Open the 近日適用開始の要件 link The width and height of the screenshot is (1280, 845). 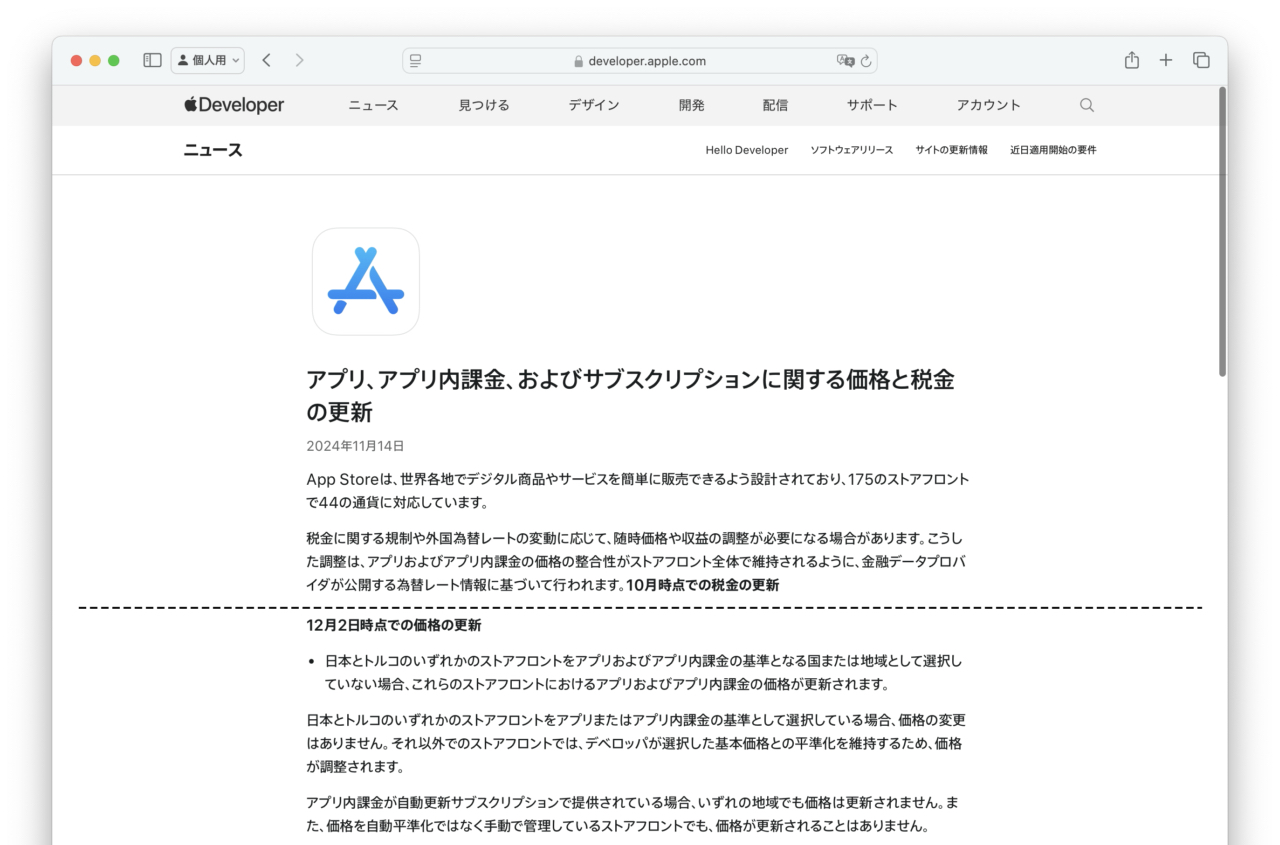click(1053, 150)
